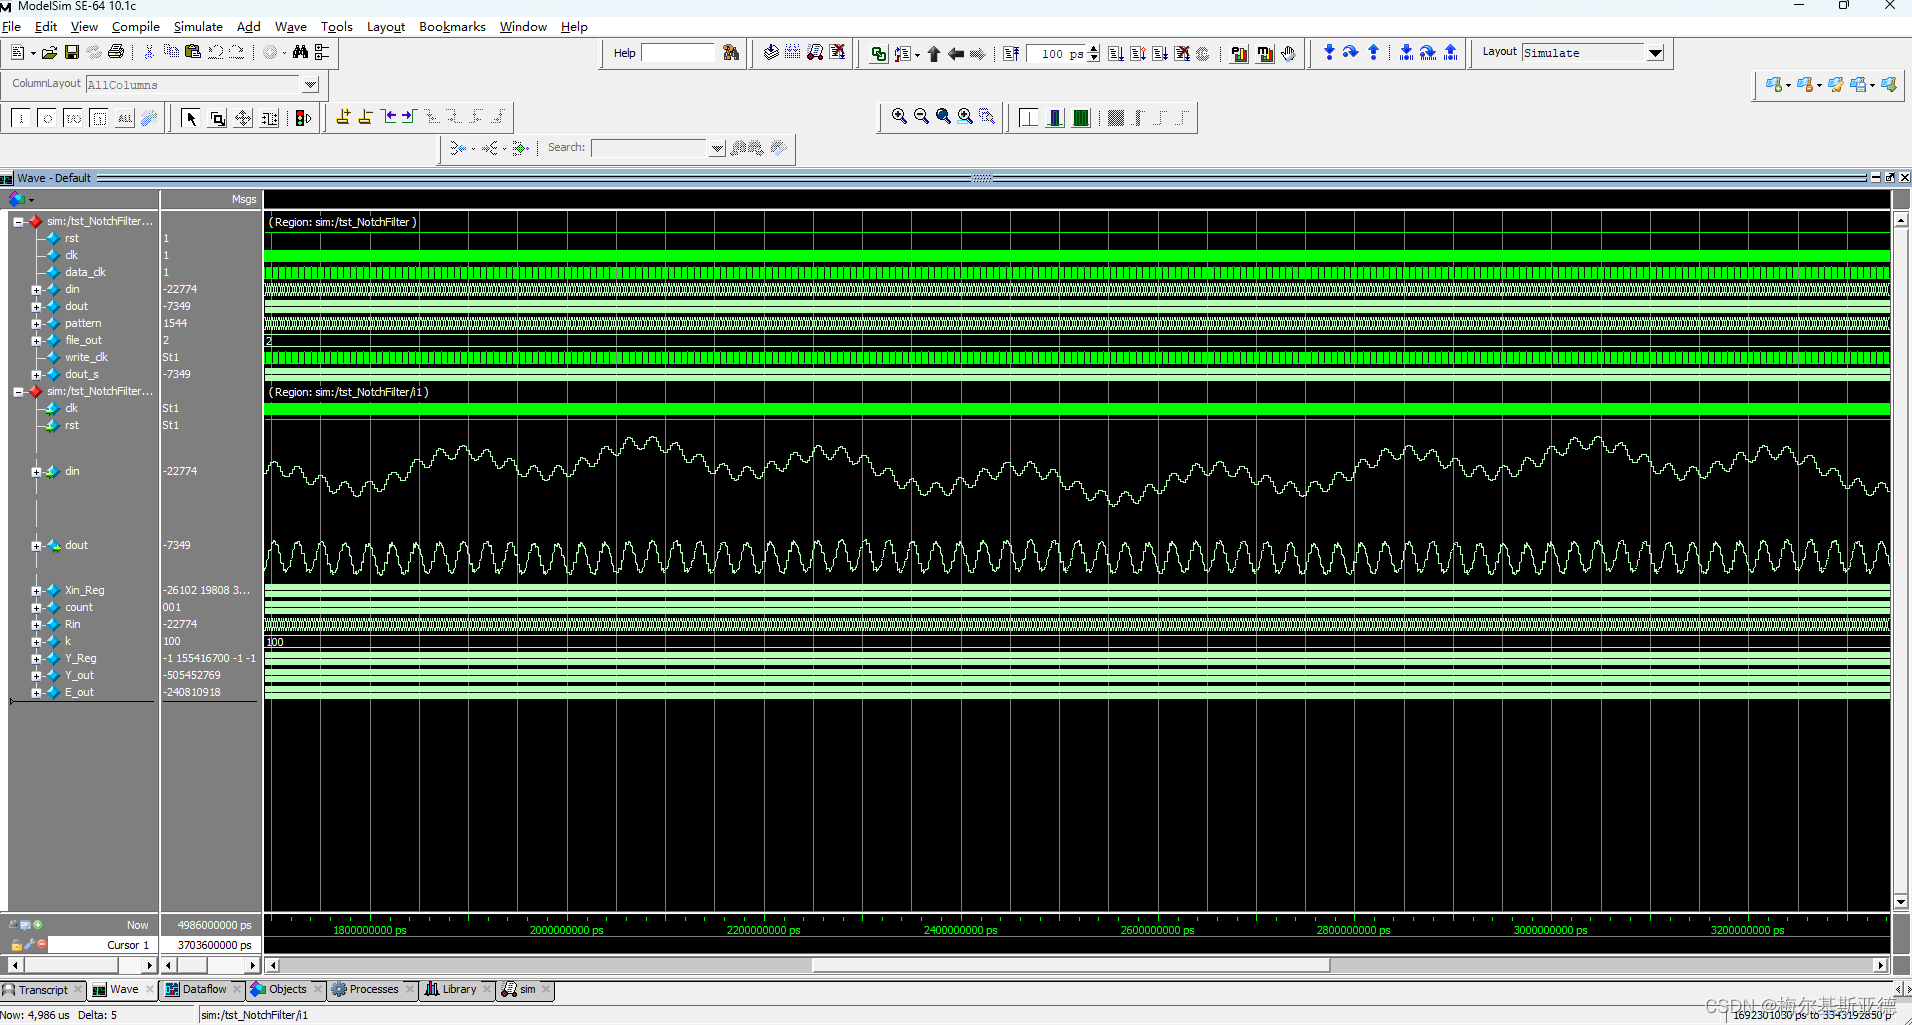Toggle the Cursor 1 lock icon

click(x=16, y=944)
